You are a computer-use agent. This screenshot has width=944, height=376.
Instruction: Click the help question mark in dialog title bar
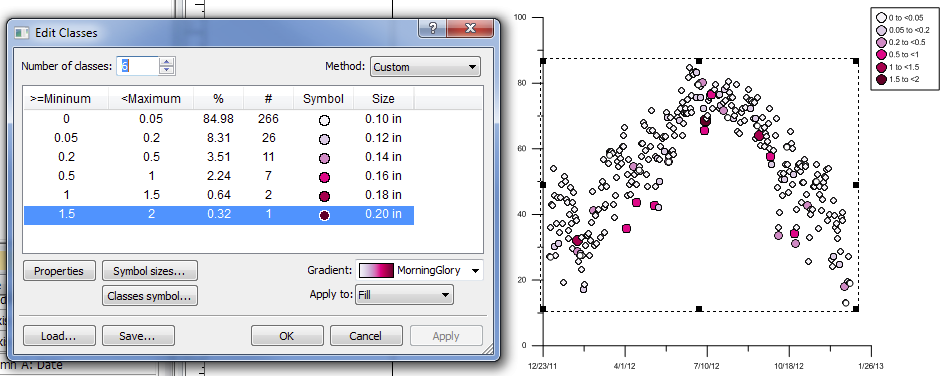433,28
